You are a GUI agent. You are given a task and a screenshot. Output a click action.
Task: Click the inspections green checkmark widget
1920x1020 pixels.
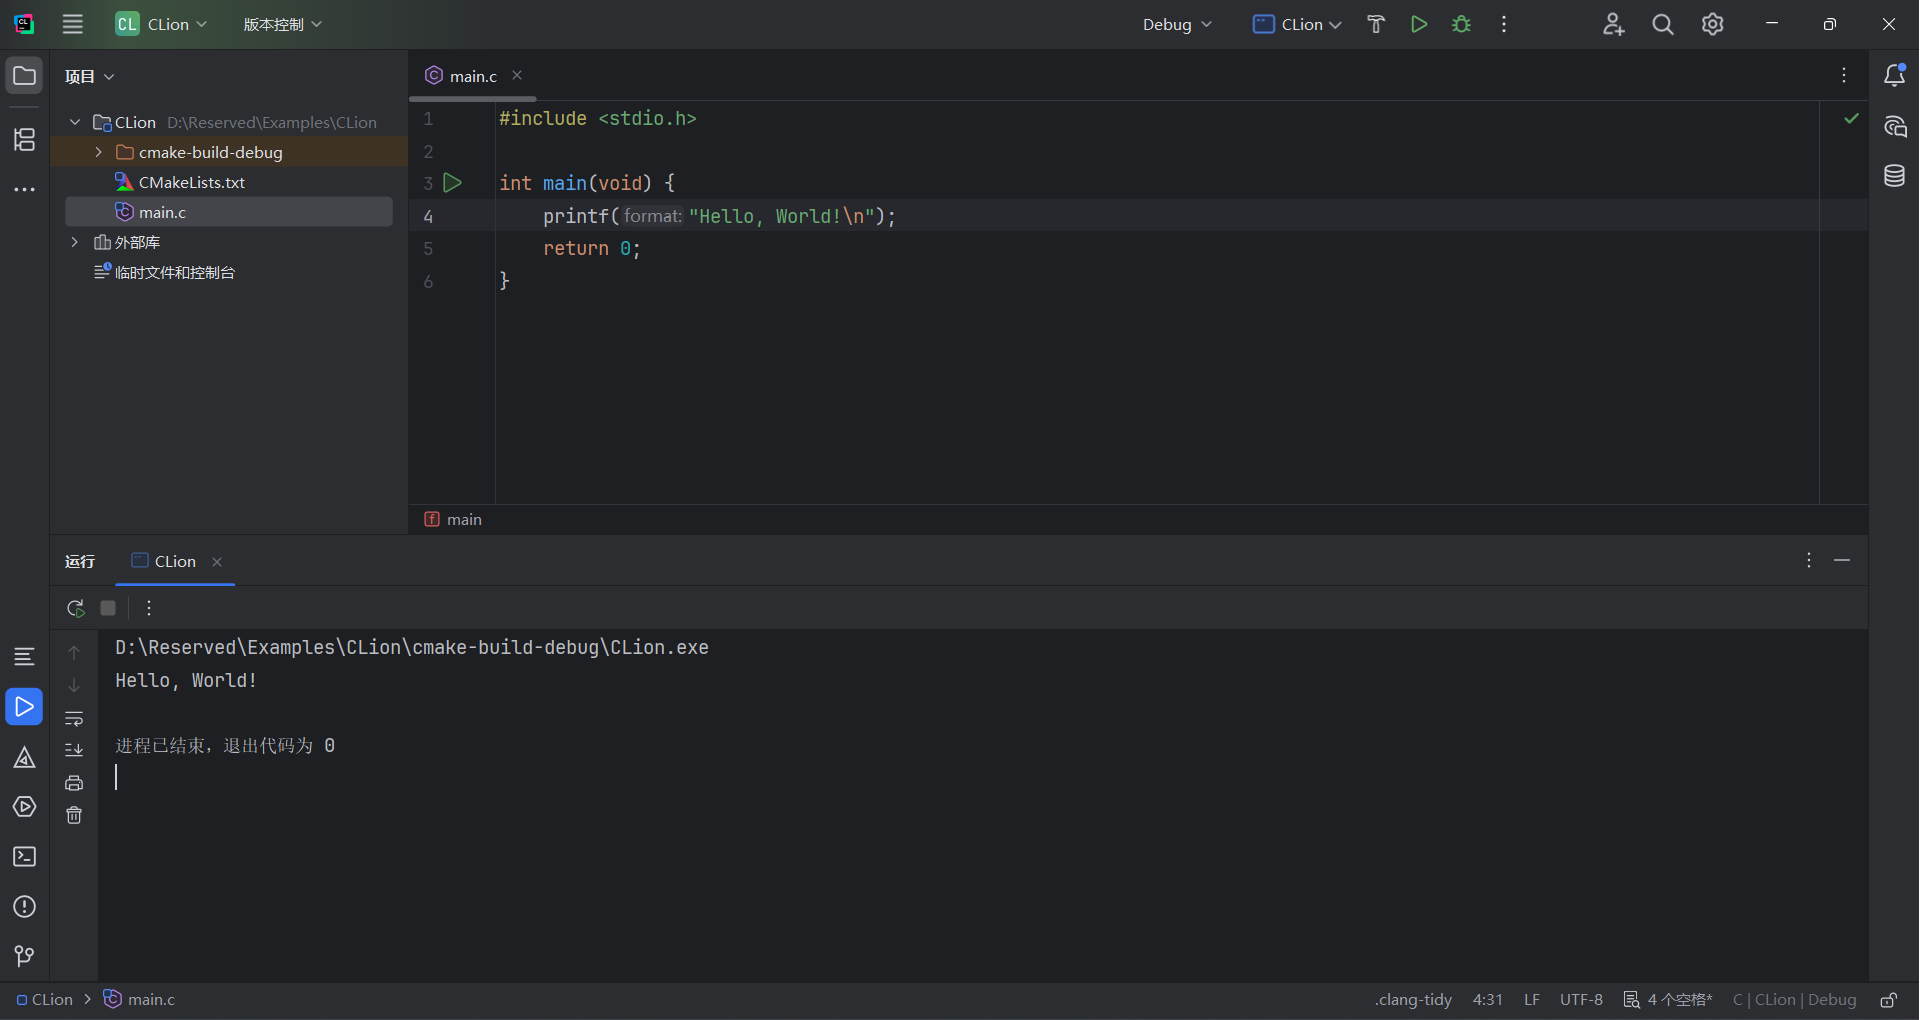coord(1851,119)
